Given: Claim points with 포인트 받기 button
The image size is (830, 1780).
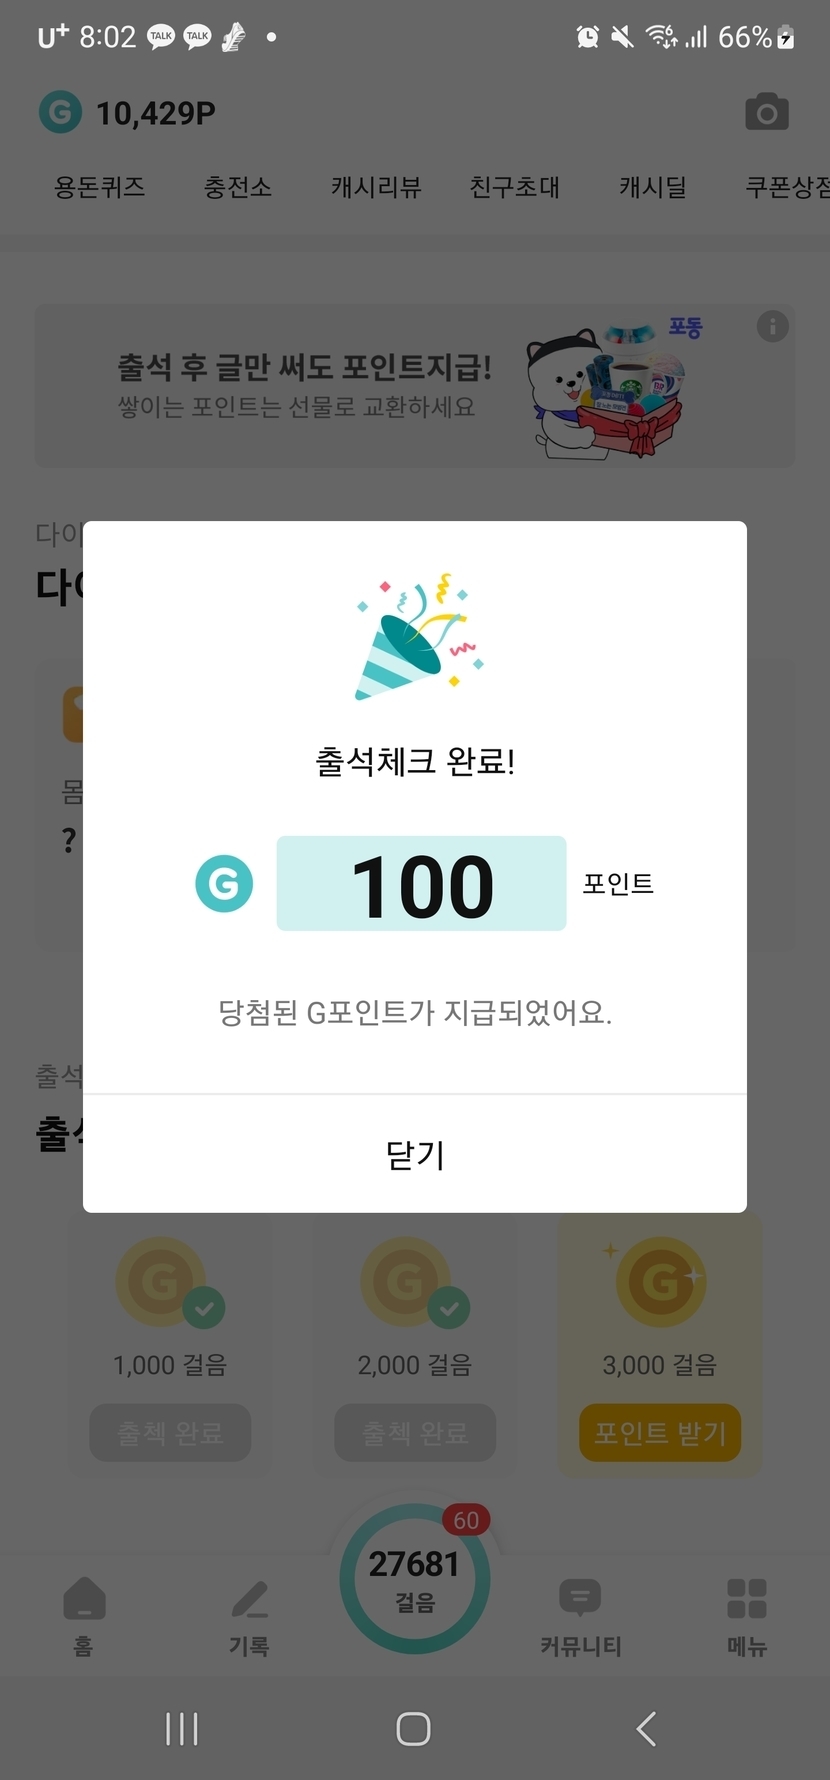Looking at the screenshot, I should pos(660,1433).
